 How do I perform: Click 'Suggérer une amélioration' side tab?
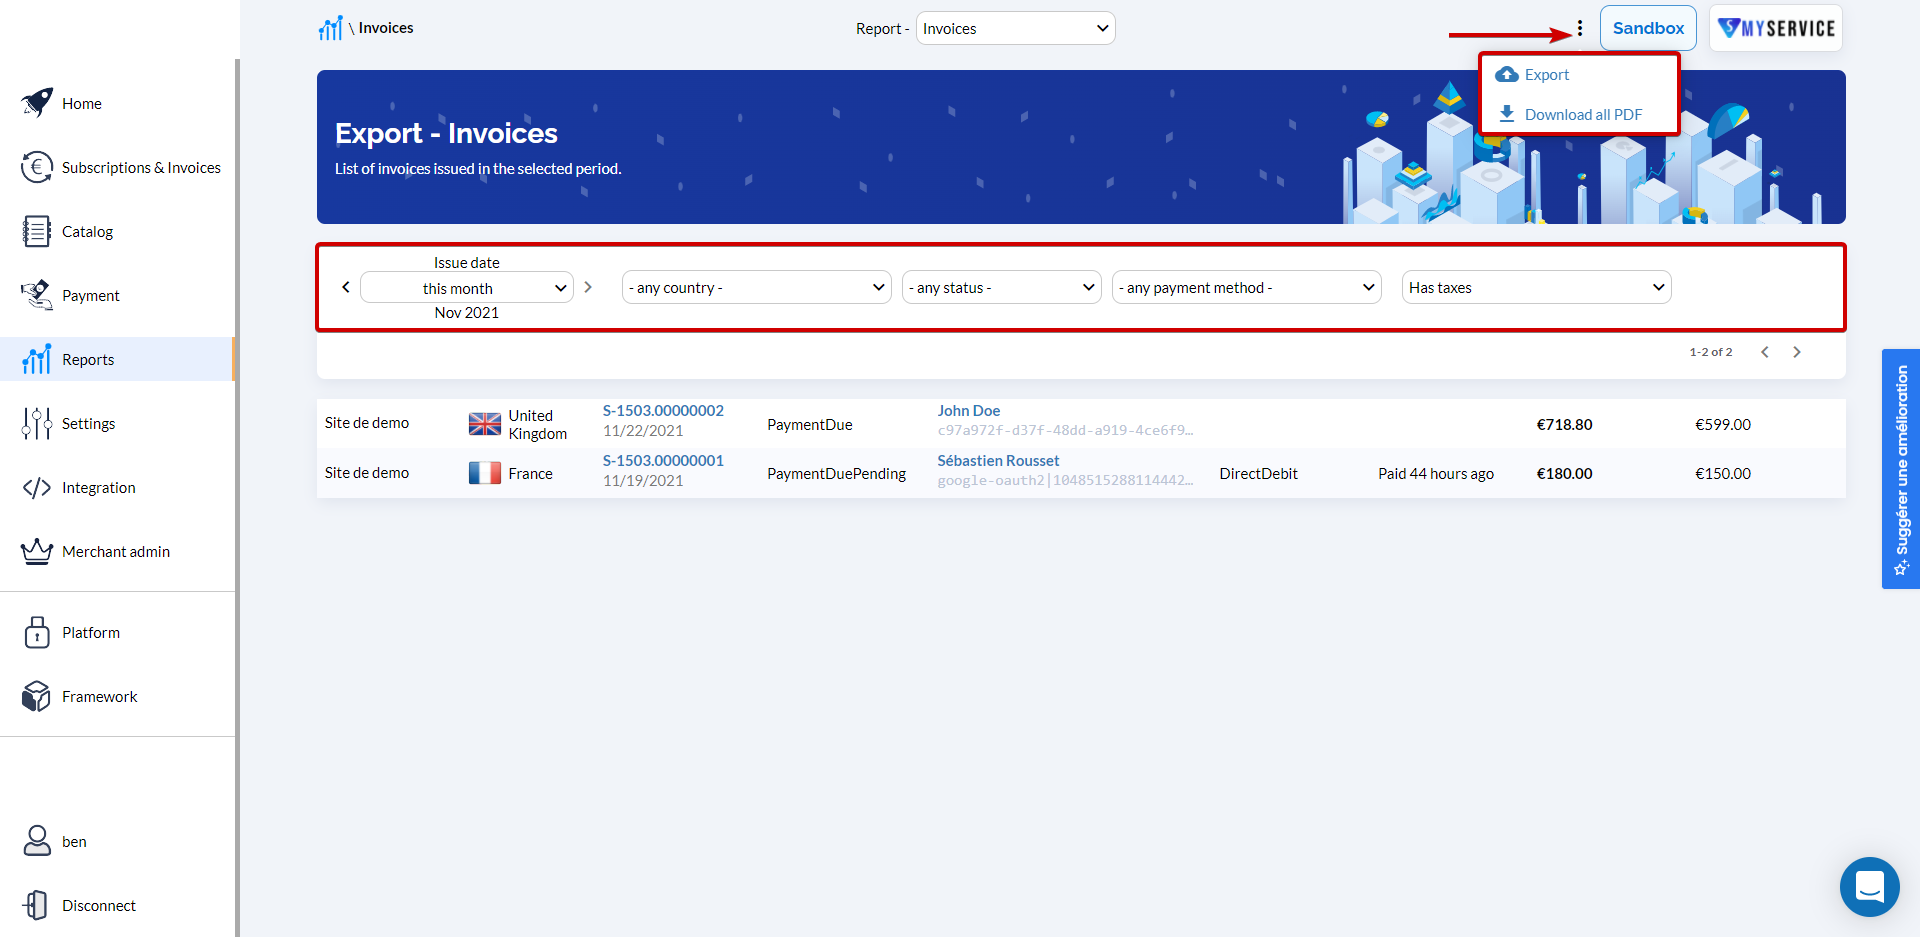1901,469
